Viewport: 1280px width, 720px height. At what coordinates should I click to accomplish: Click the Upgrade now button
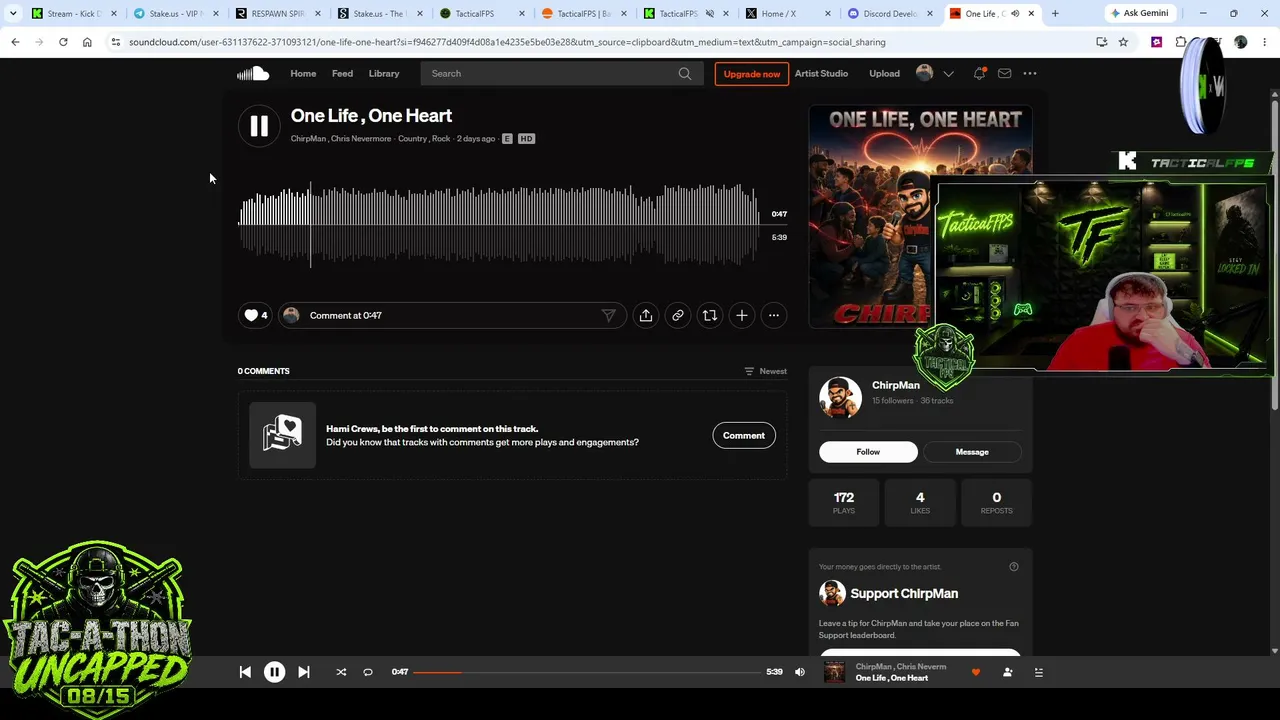752,73
